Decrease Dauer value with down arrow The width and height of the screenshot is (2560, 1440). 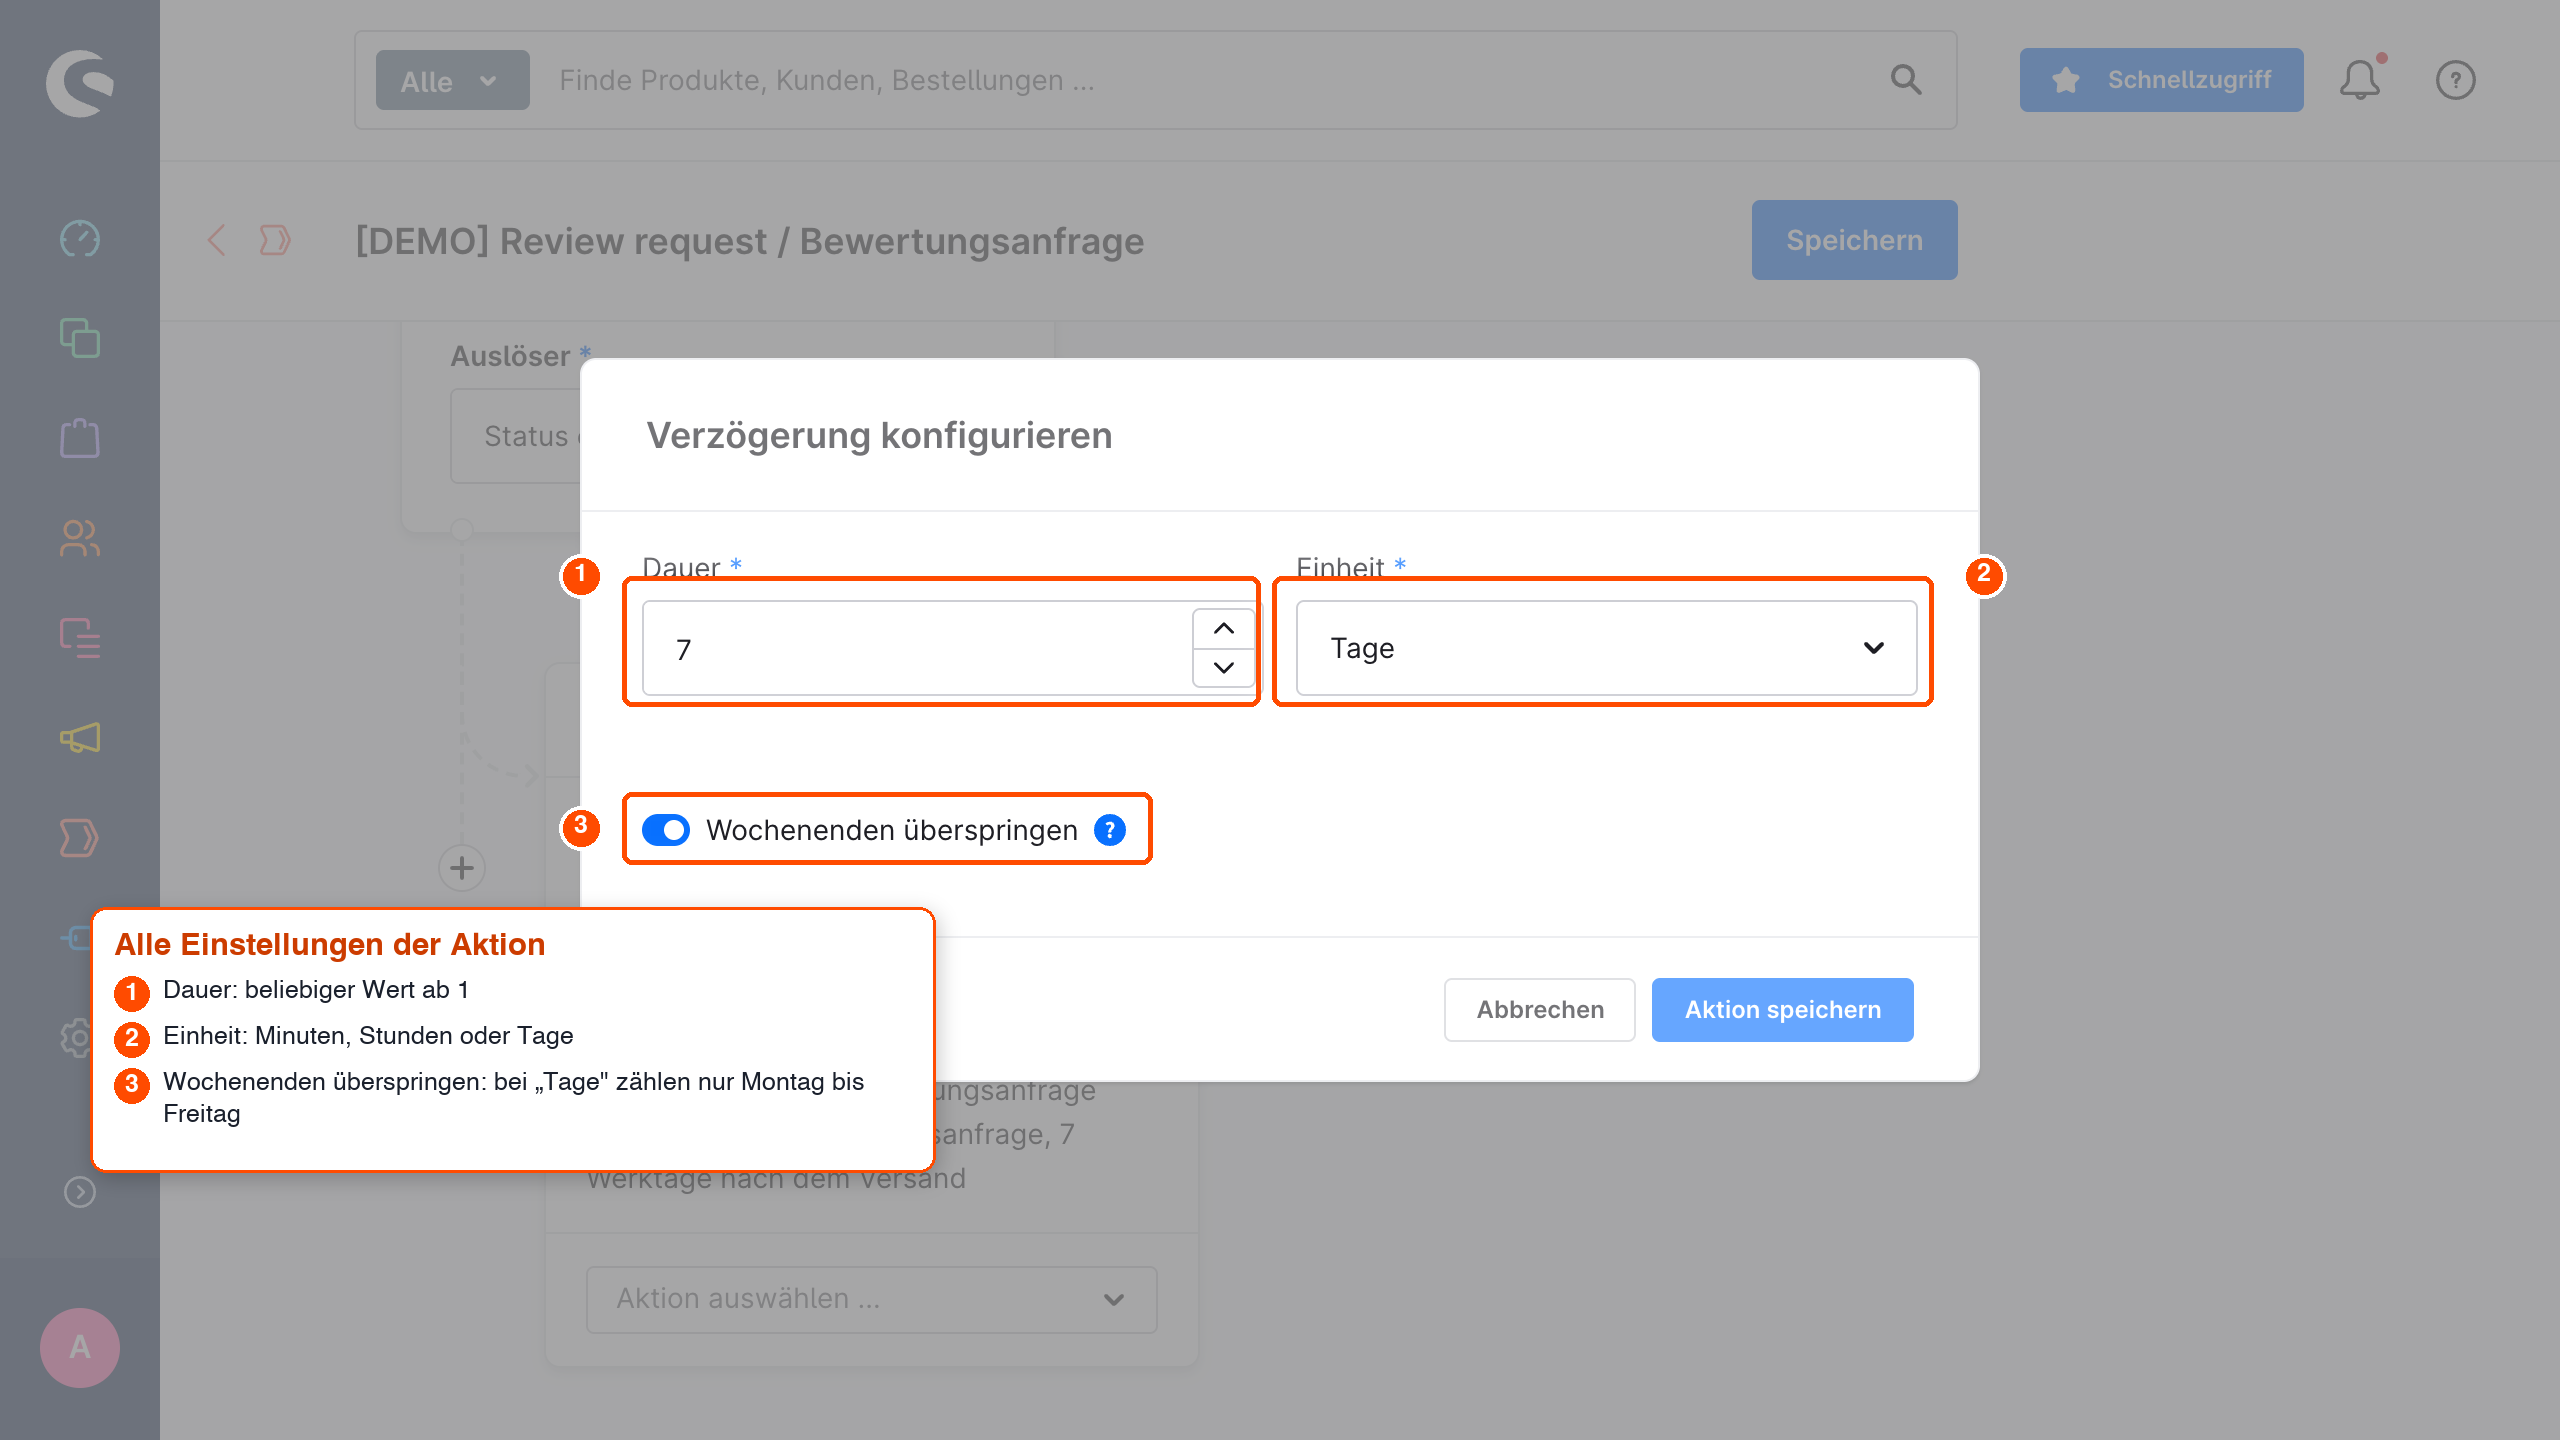coord(1224,668)
